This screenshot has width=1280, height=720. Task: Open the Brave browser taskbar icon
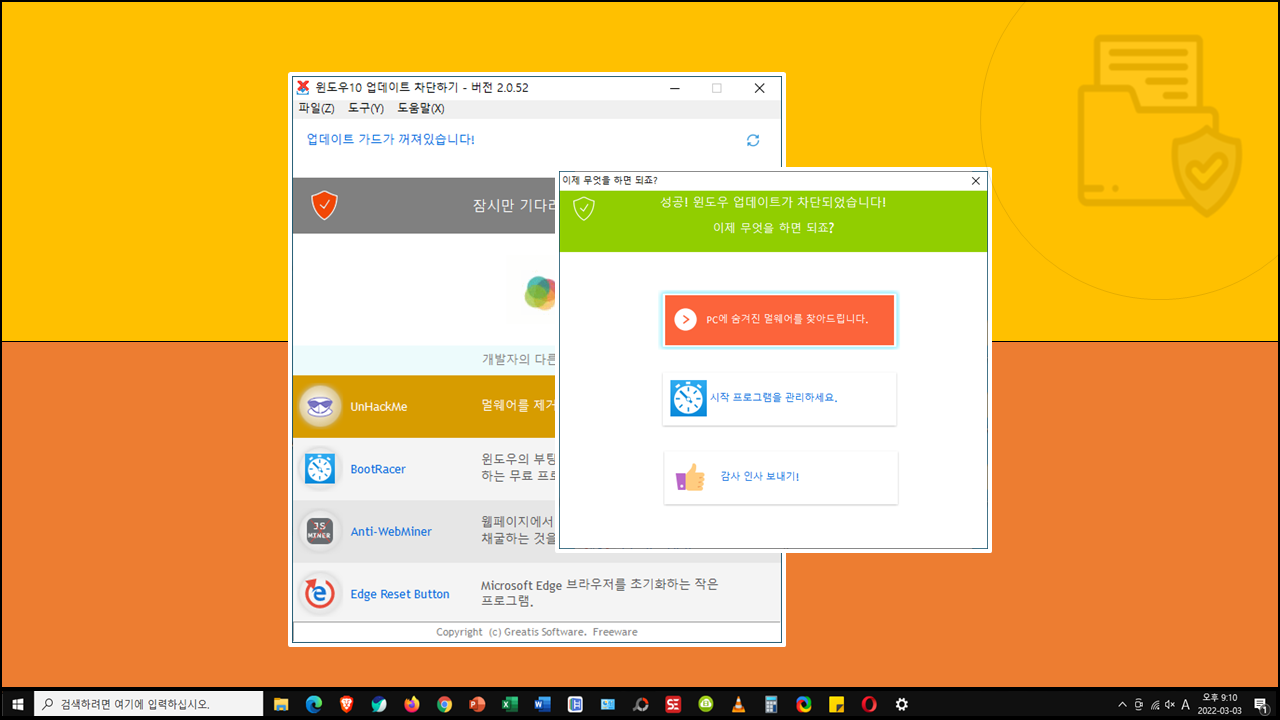point(346,704)
